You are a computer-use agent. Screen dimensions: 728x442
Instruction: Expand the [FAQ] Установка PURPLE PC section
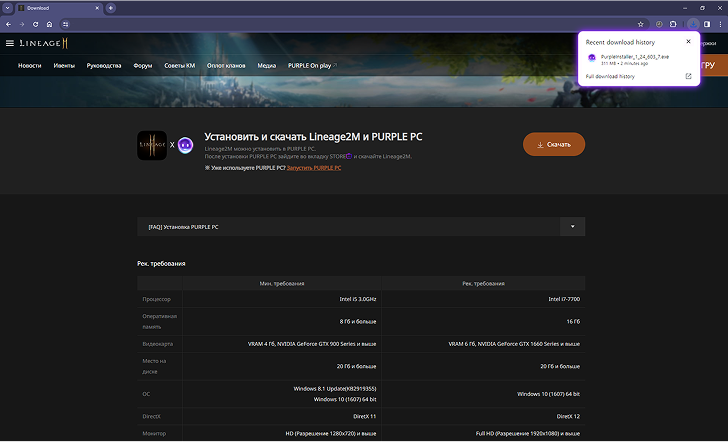[572, 227]
